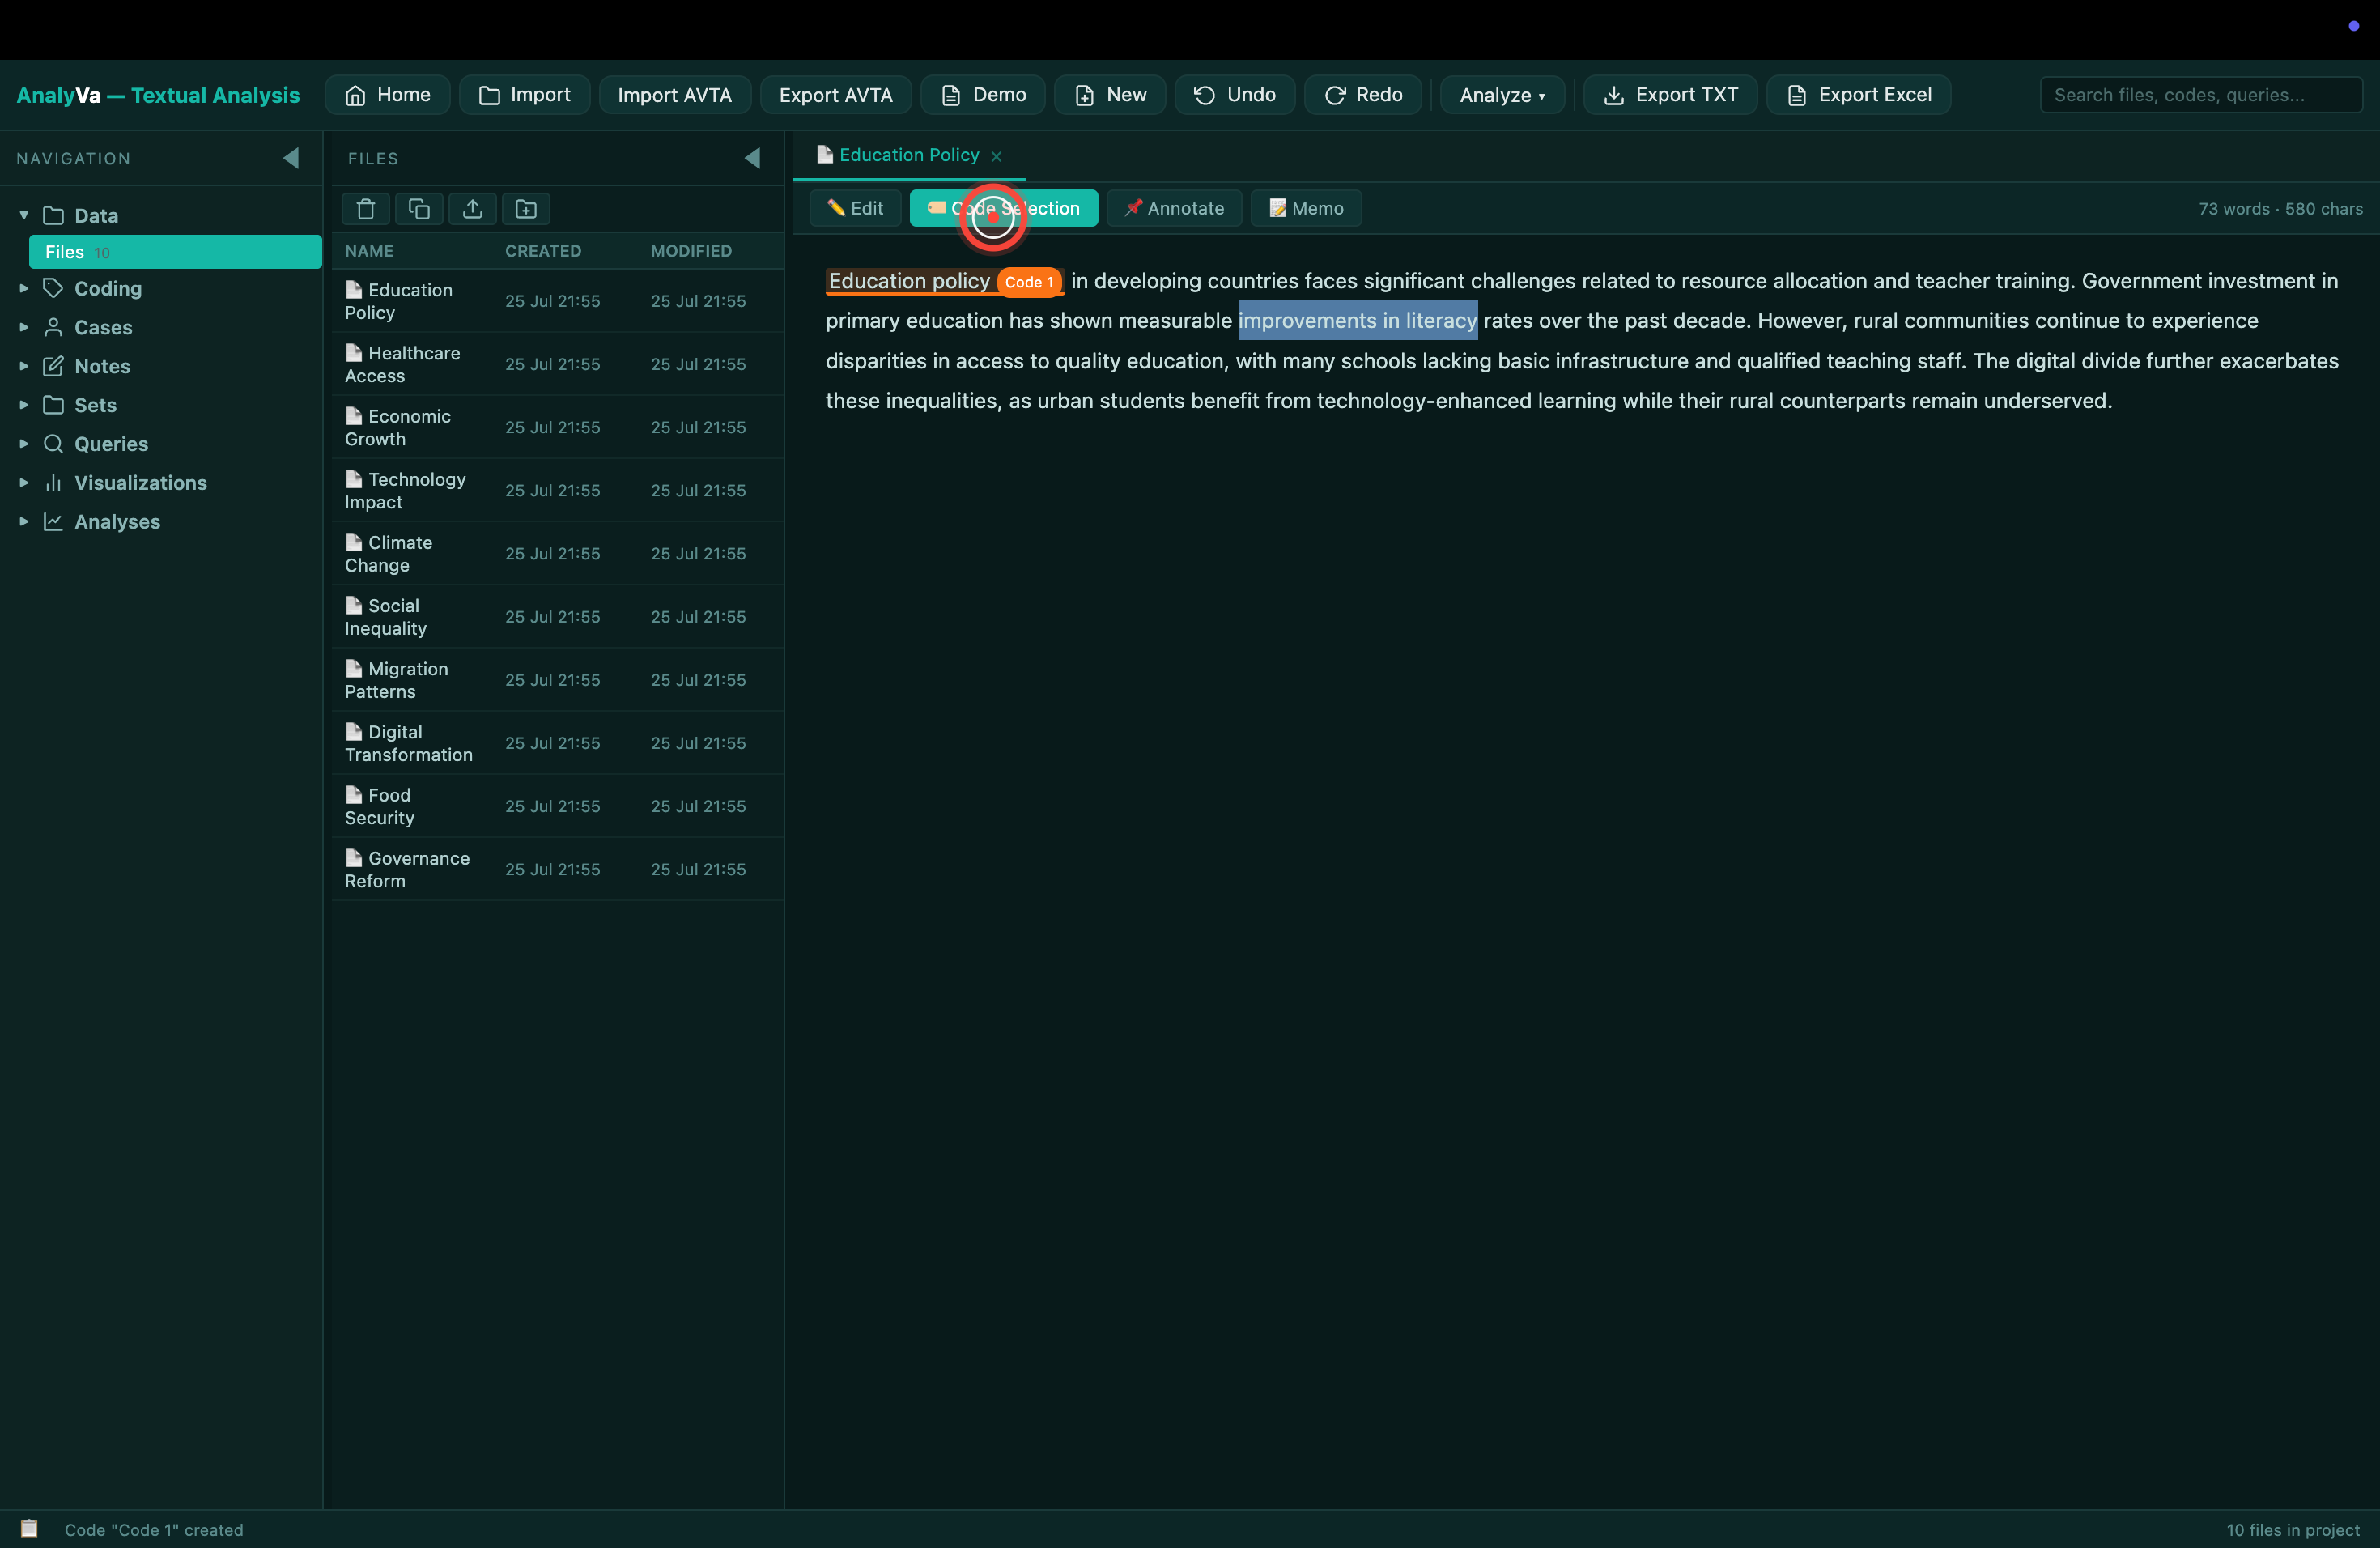2380x1548 pixels.
Task: Export the project as TXT
Action: coord(1670,95)
